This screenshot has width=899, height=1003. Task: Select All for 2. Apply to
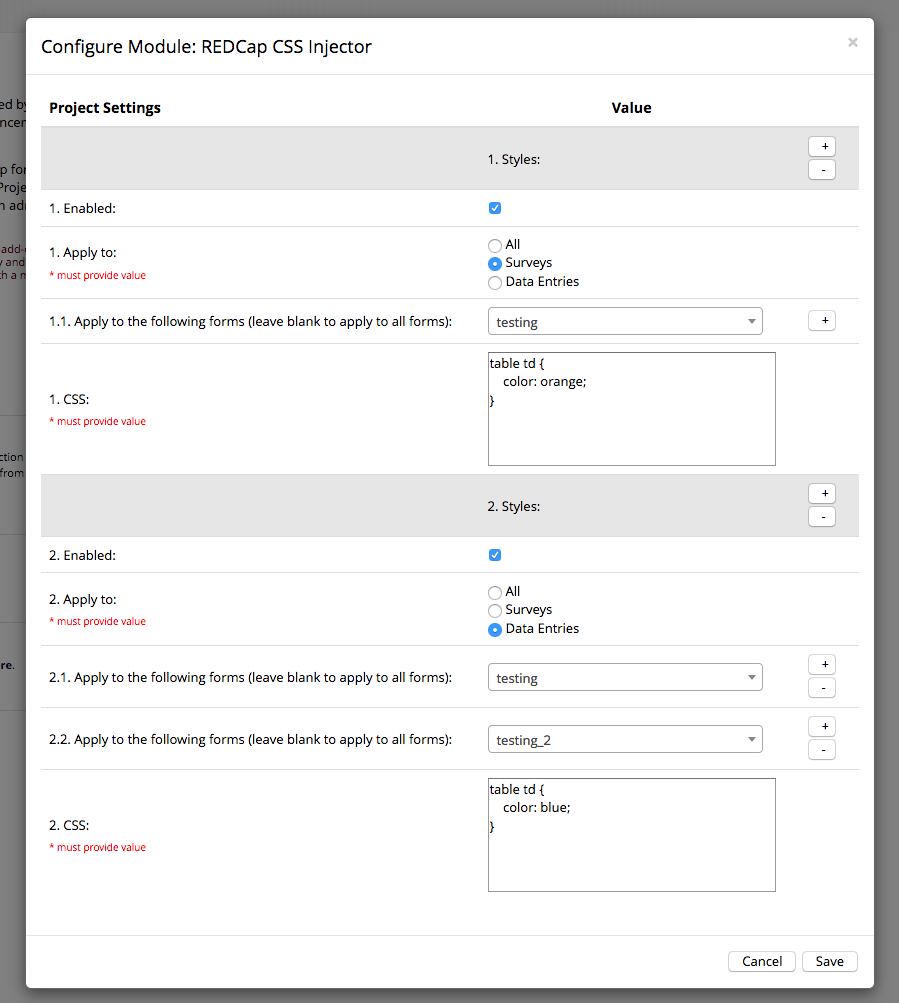click(495, 592)
